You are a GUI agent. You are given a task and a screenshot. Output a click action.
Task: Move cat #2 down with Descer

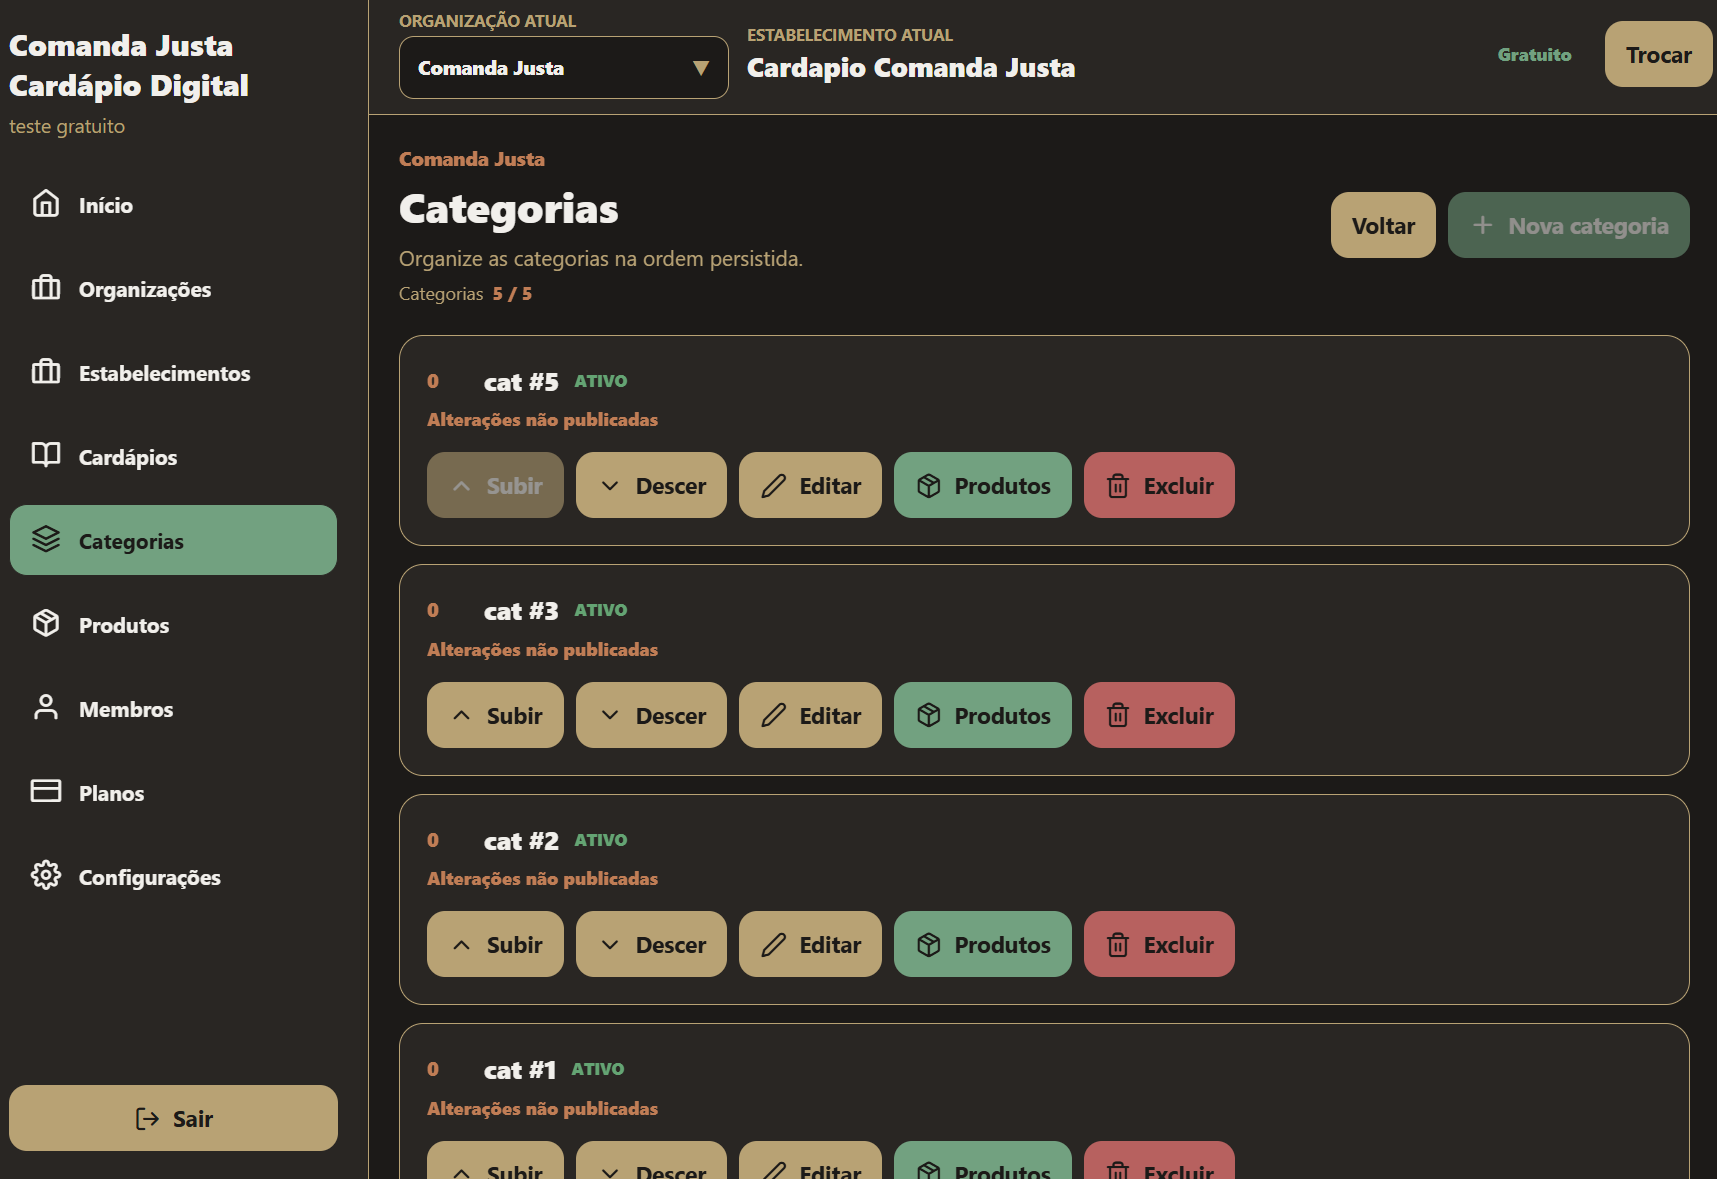pos(651,944)
